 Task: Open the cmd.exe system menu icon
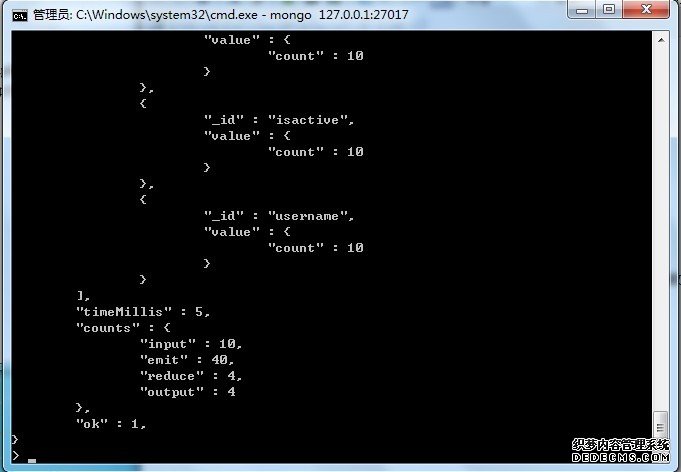coord(20,16)
